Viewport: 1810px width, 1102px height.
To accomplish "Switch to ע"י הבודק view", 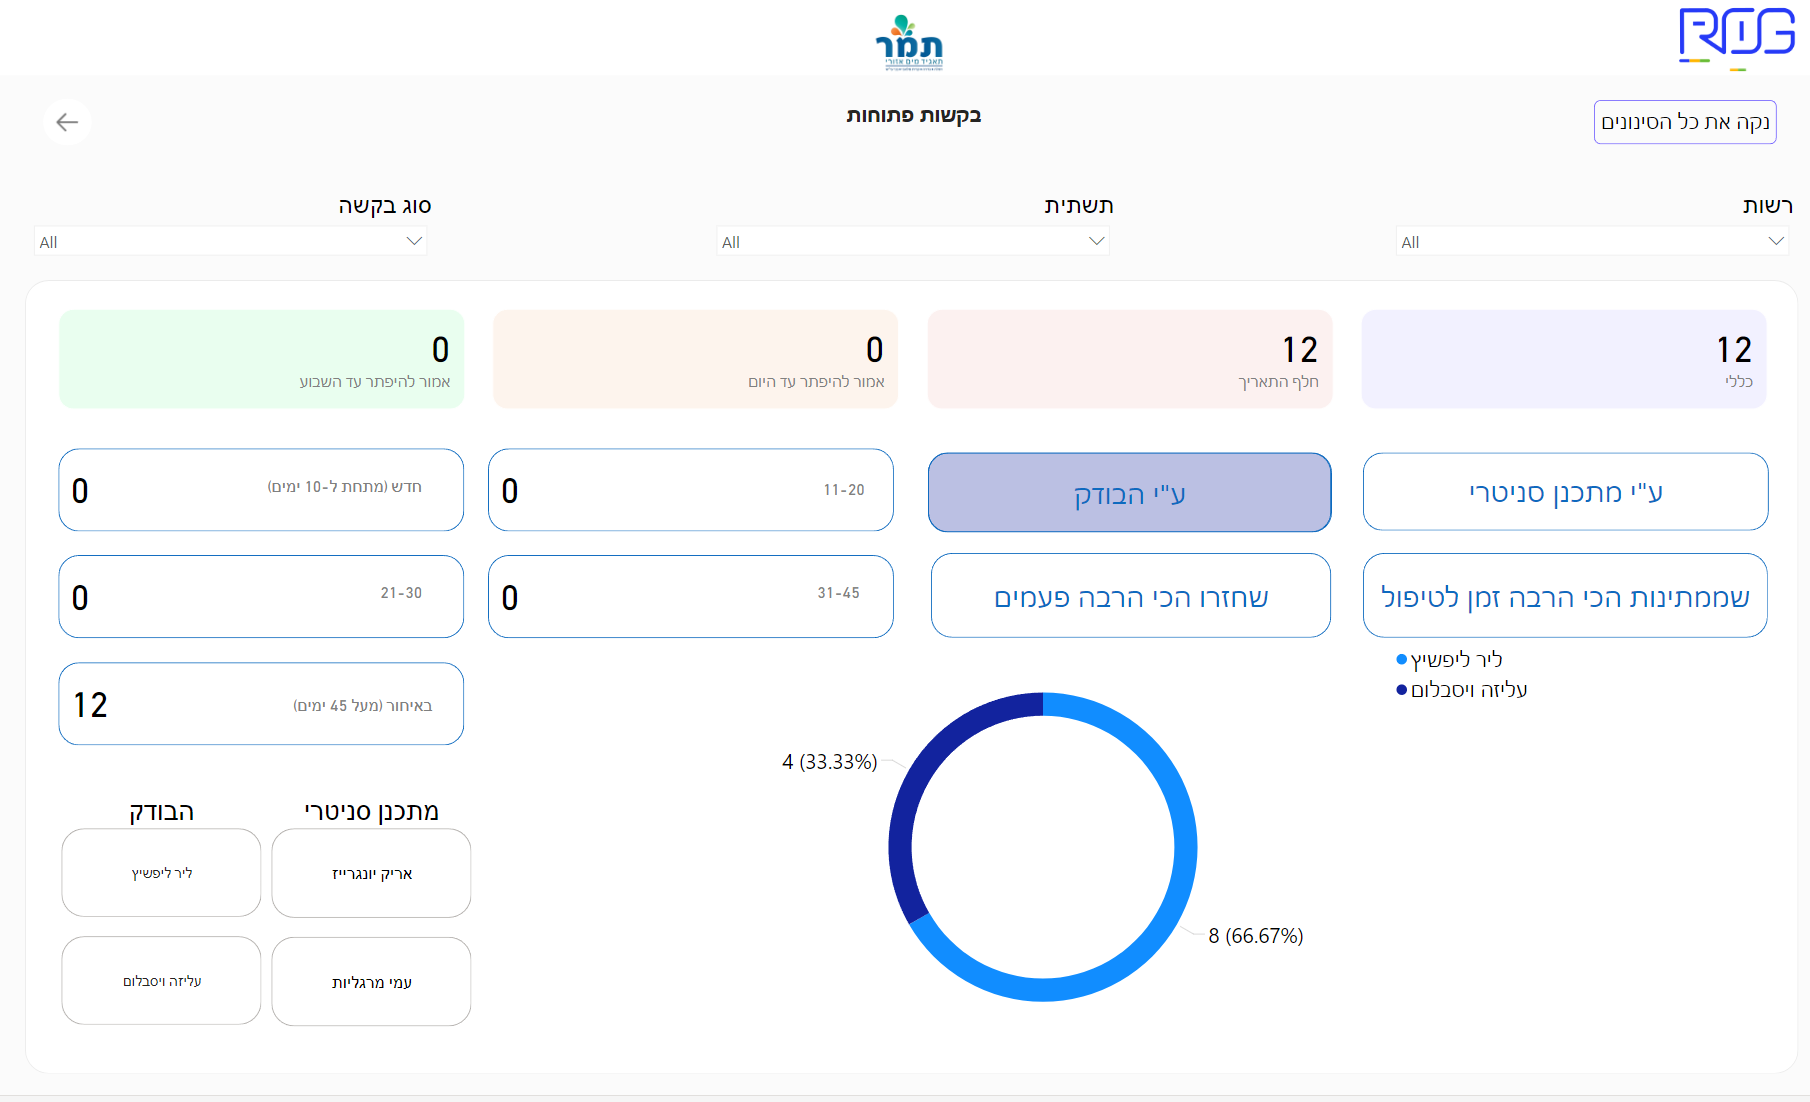I will click(x=1130, y=493).
